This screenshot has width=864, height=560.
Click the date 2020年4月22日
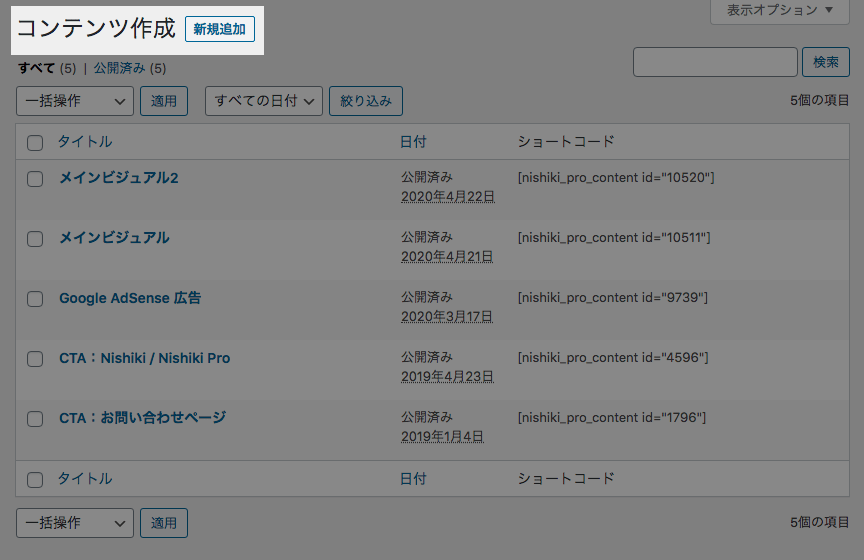pyautogui.click(x=448, y=197)
